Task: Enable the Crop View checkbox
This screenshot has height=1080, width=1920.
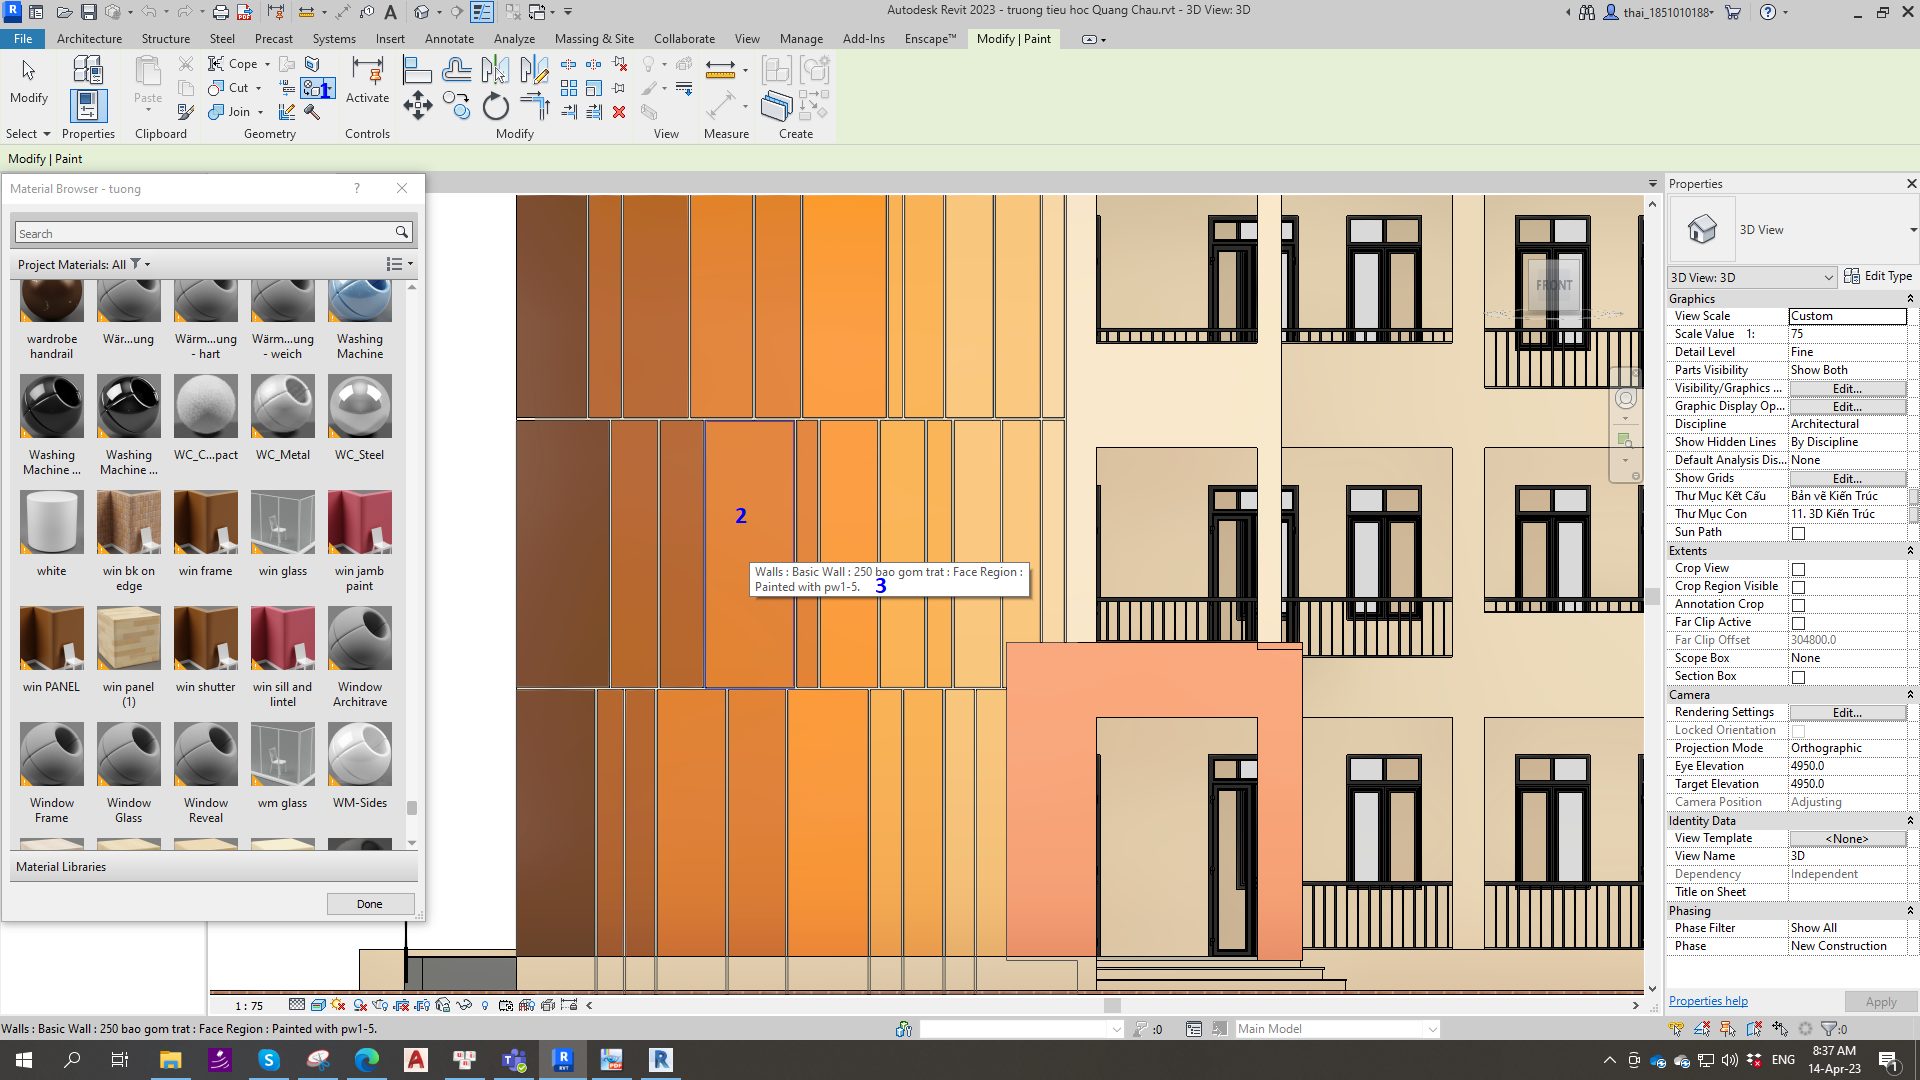Action: (x=1798, y=569)
